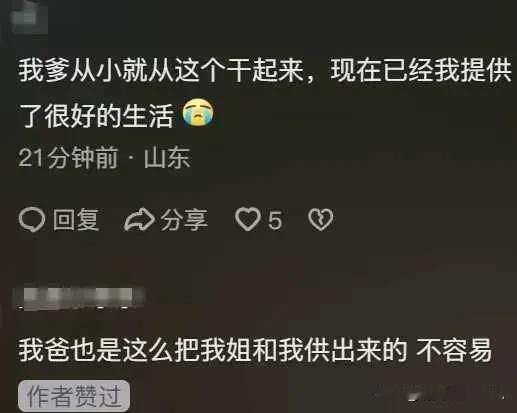Click the crying face emoji
Viewport: 517px width, 413px height.
tap(198, 113)
